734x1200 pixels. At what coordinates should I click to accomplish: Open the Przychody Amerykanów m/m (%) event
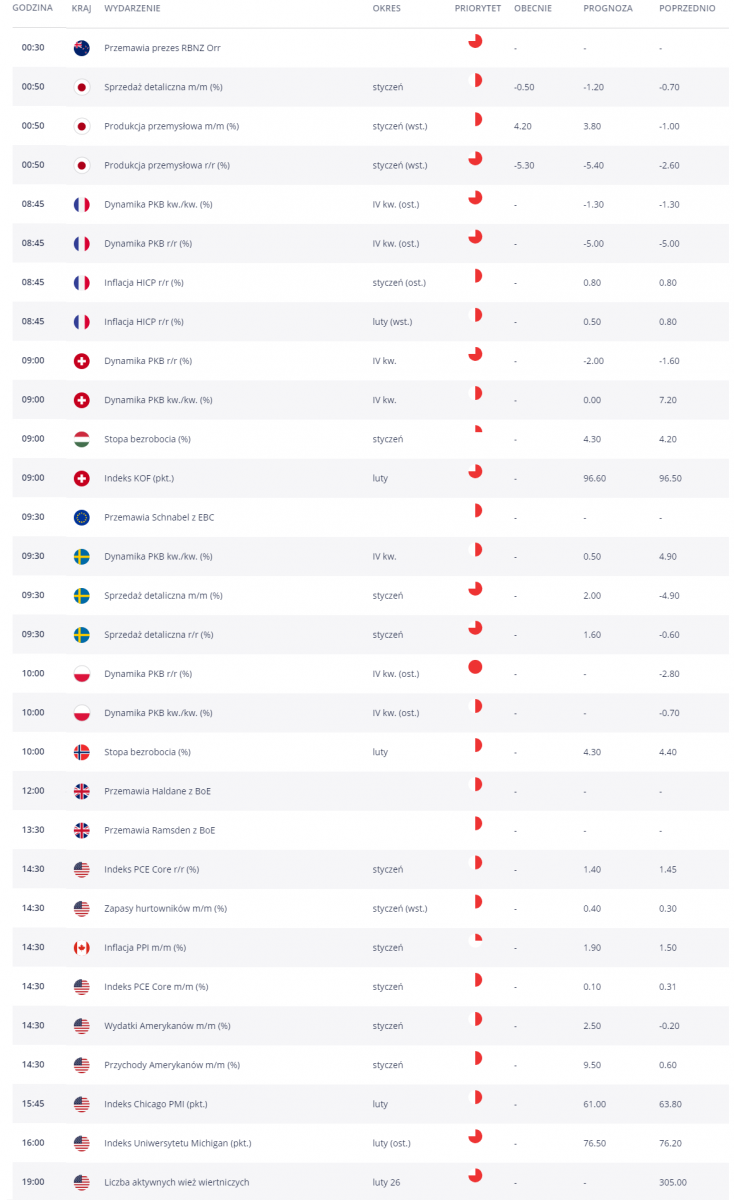click(172, 1065)
